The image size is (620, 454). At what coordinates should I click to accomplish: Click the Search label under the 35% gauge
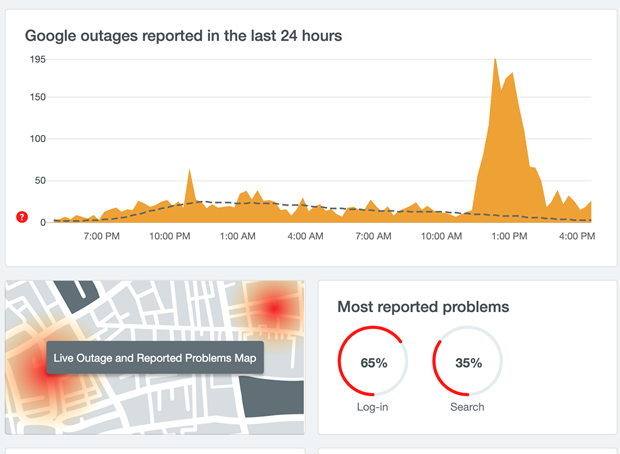coord(467,407)
